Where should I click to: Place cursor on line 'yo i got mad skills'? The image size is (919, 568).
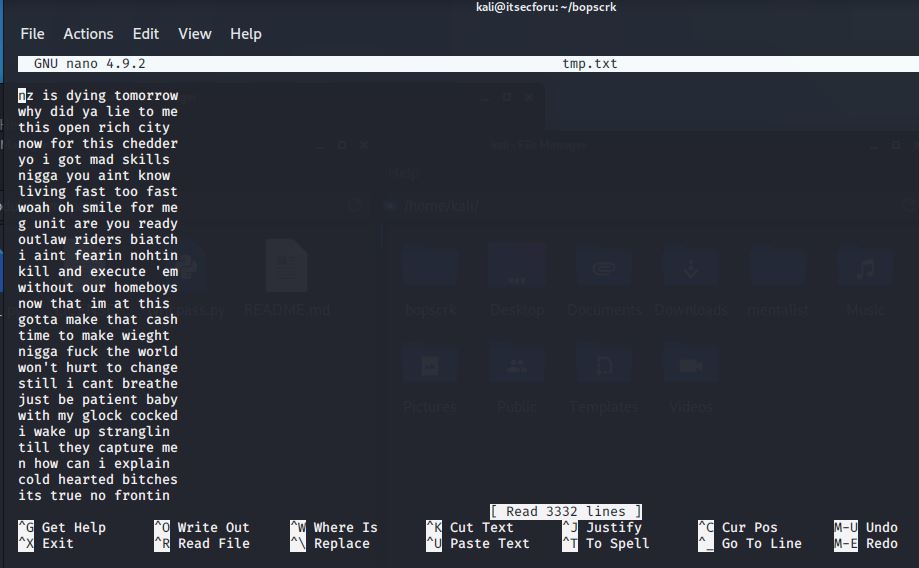click(x=94, y=159)
